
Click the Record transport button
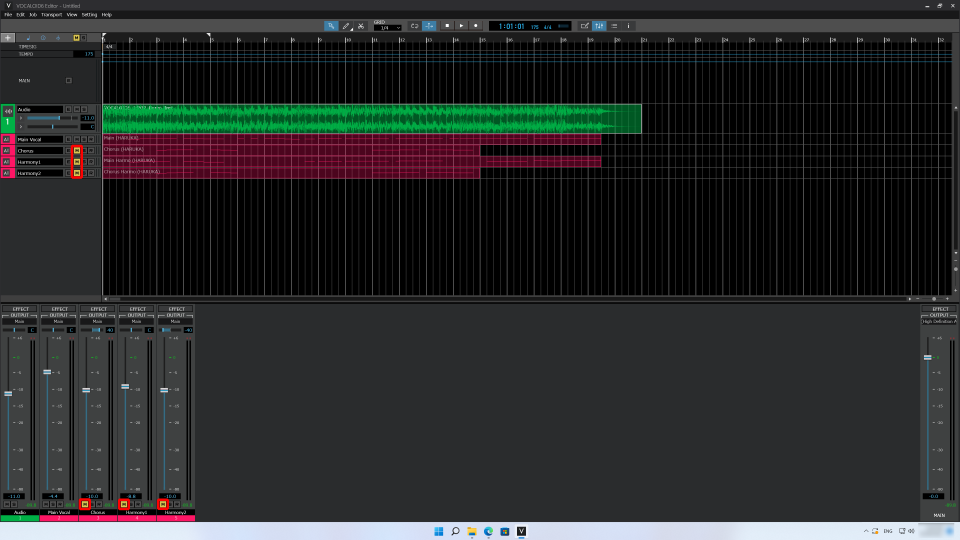[475, 26]
